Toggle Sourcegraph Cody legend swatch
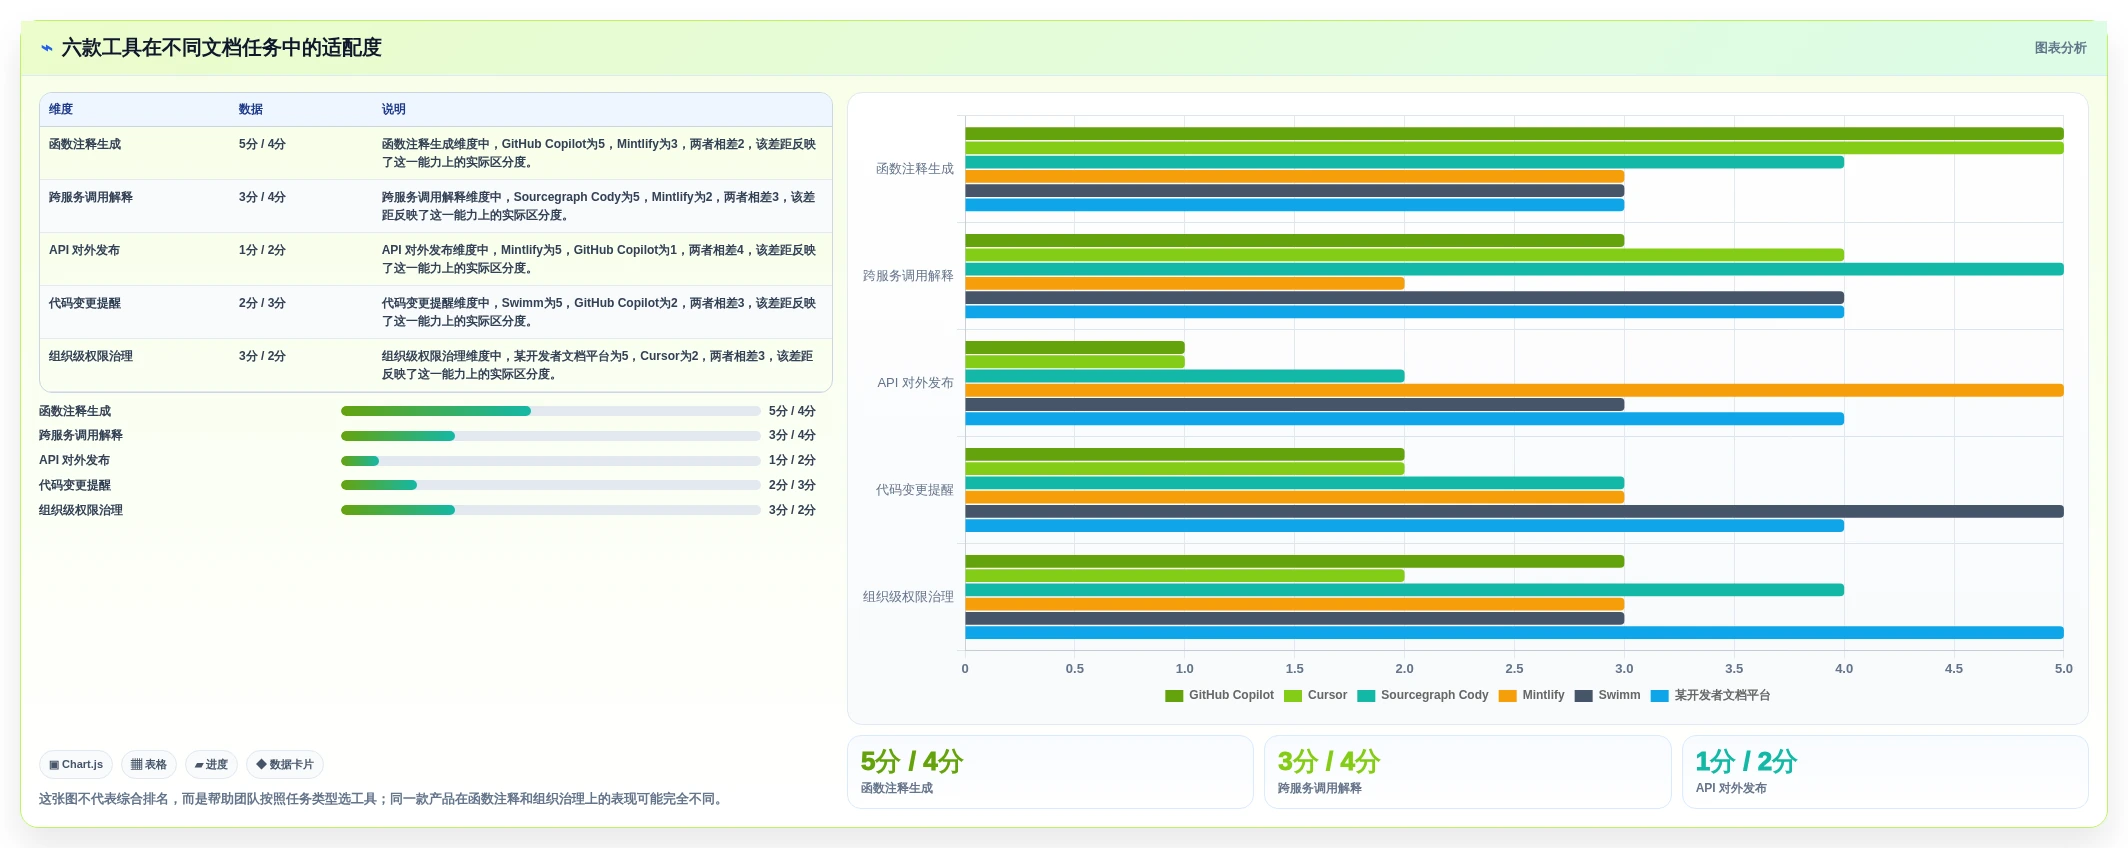 (x=1366, y=696)
